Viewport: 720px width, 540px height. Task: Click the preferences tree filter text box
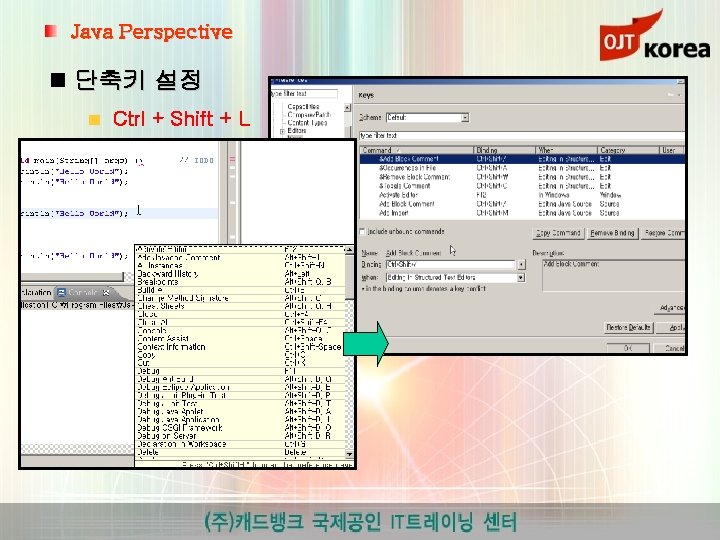pos(304,94)
